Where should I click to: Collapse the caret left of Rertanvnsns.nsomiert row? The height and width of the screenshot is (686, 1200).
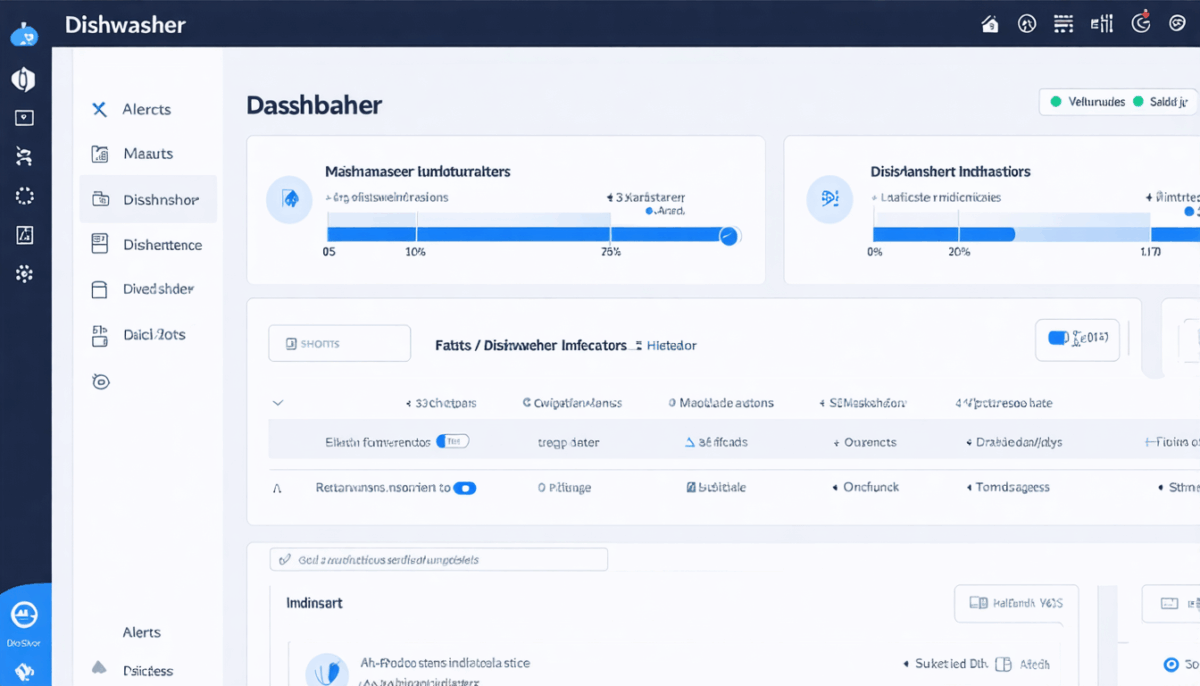(277, 489)
